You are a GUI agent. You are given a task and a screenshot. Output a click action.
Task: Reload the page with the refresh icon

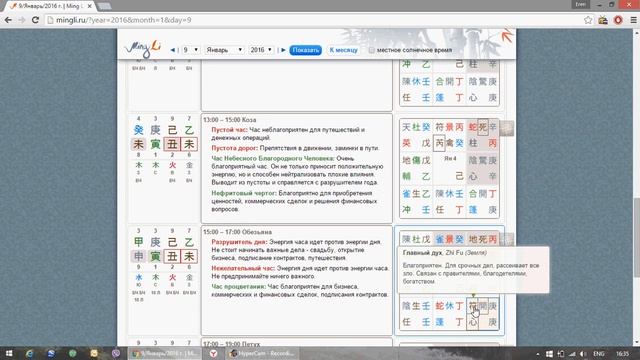35,20
